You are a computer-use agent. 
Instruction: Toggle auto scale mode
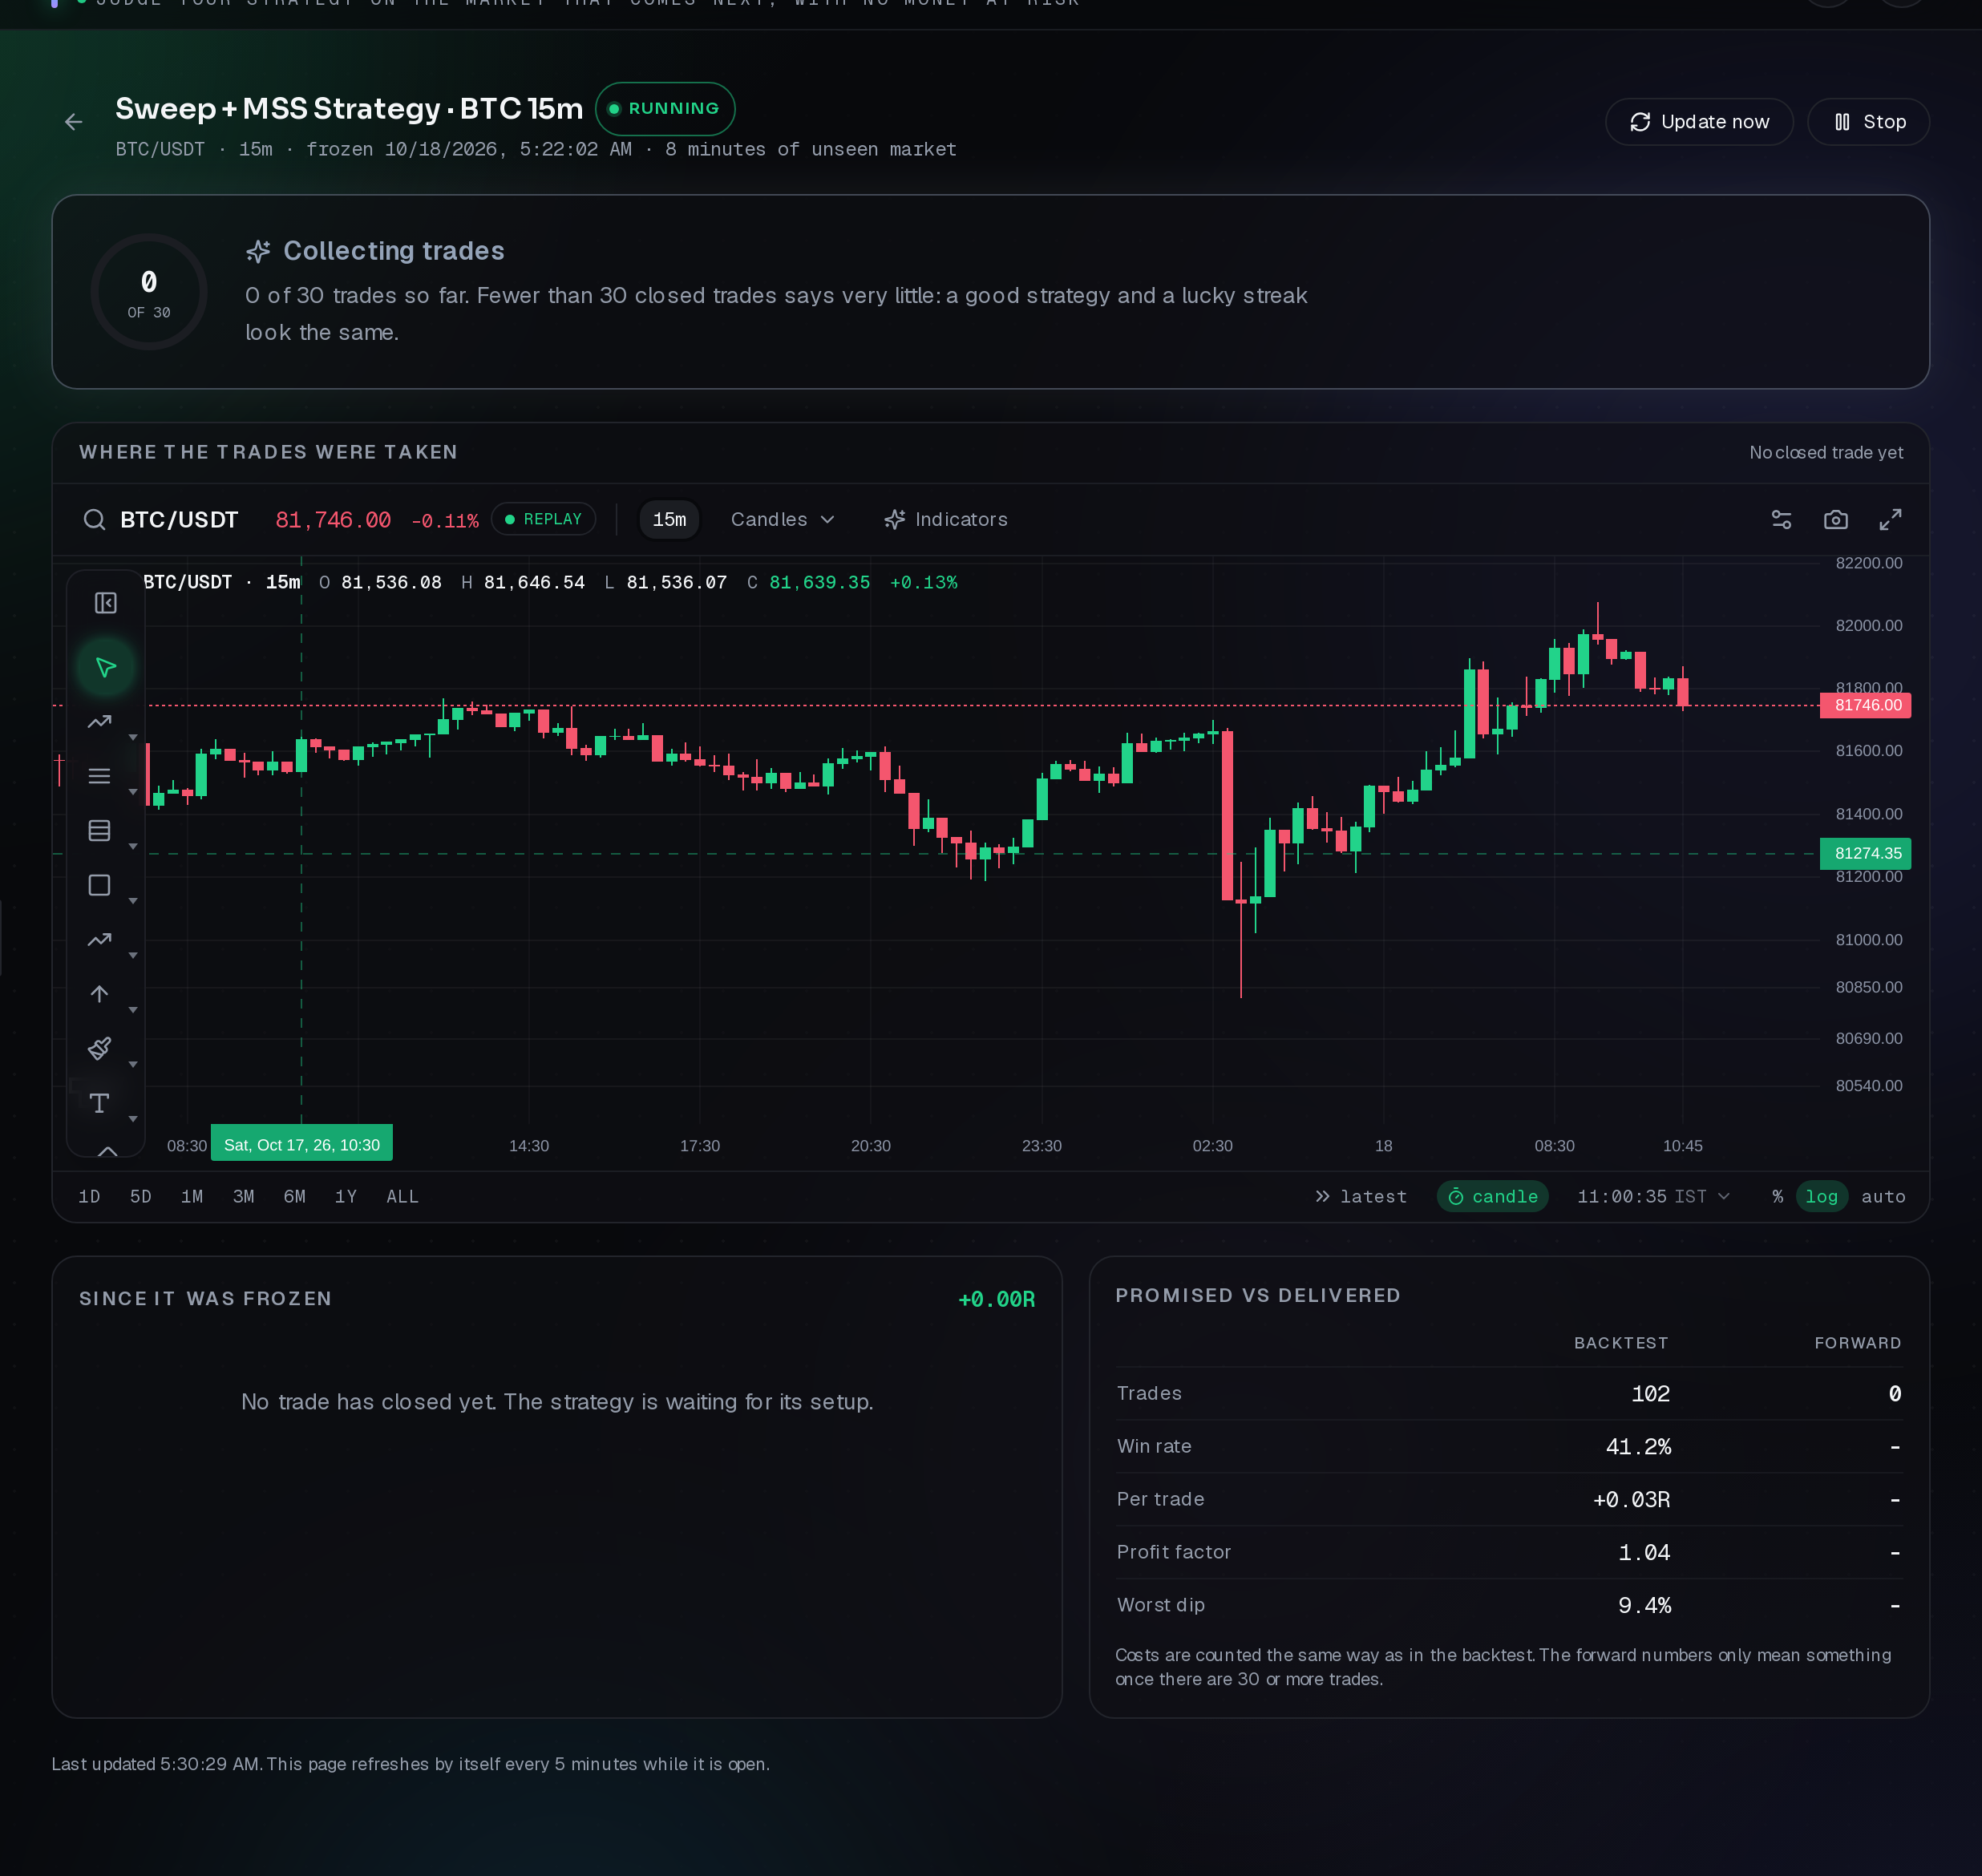pos(1883,1197)
